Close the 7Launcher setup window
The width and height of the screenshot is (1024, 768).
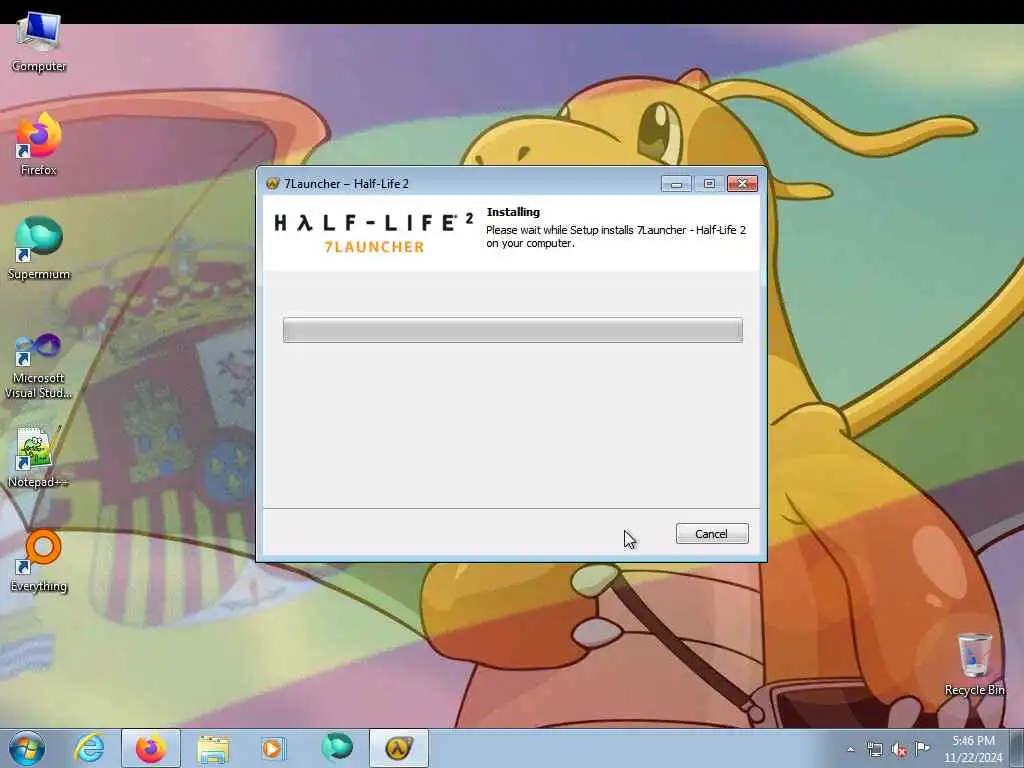pos(742,184)
